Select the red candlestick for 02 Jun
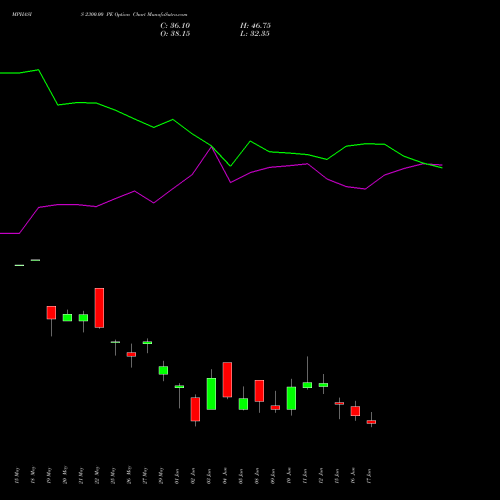500x500 pixels. point(195,409)
